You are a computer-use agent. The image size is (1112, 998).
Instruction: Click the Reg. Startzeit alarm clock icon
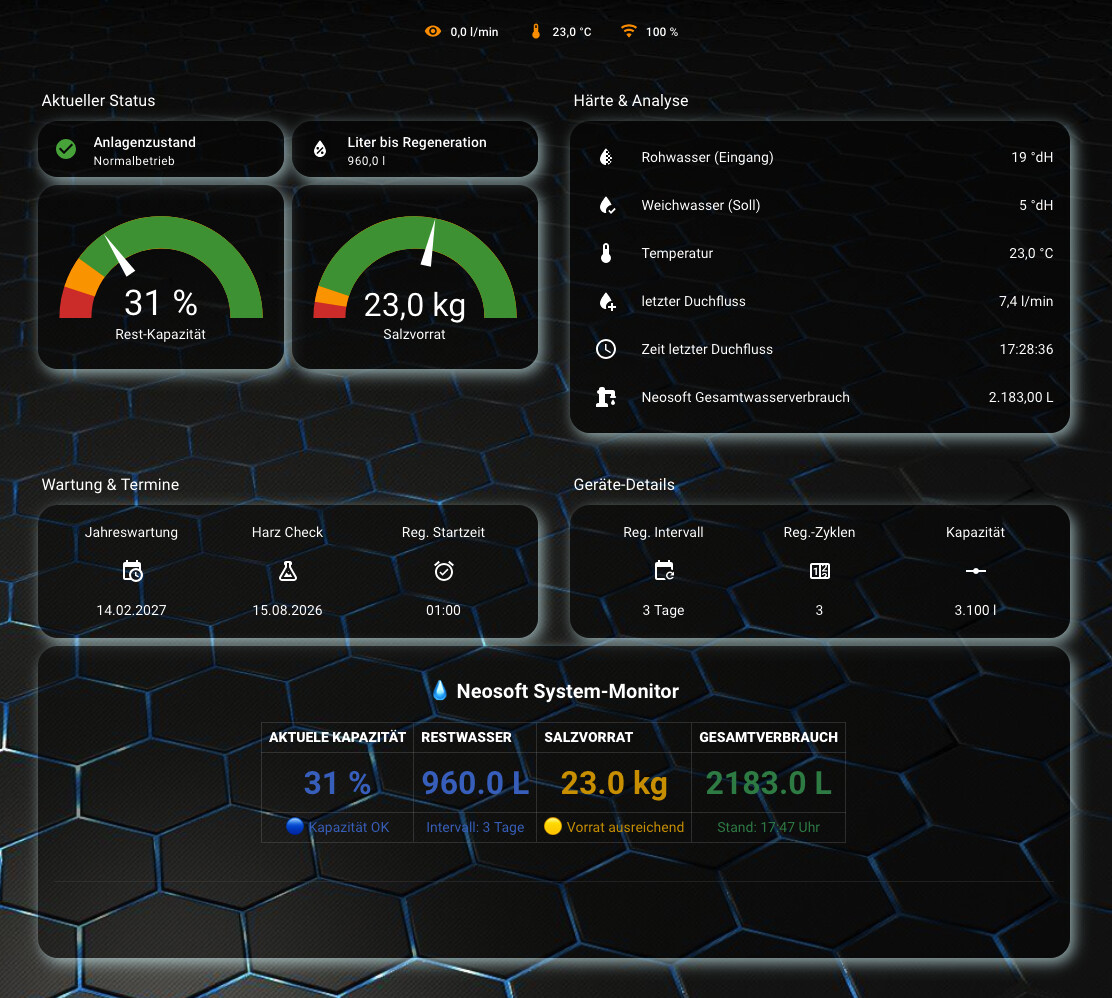coord(444,571)
